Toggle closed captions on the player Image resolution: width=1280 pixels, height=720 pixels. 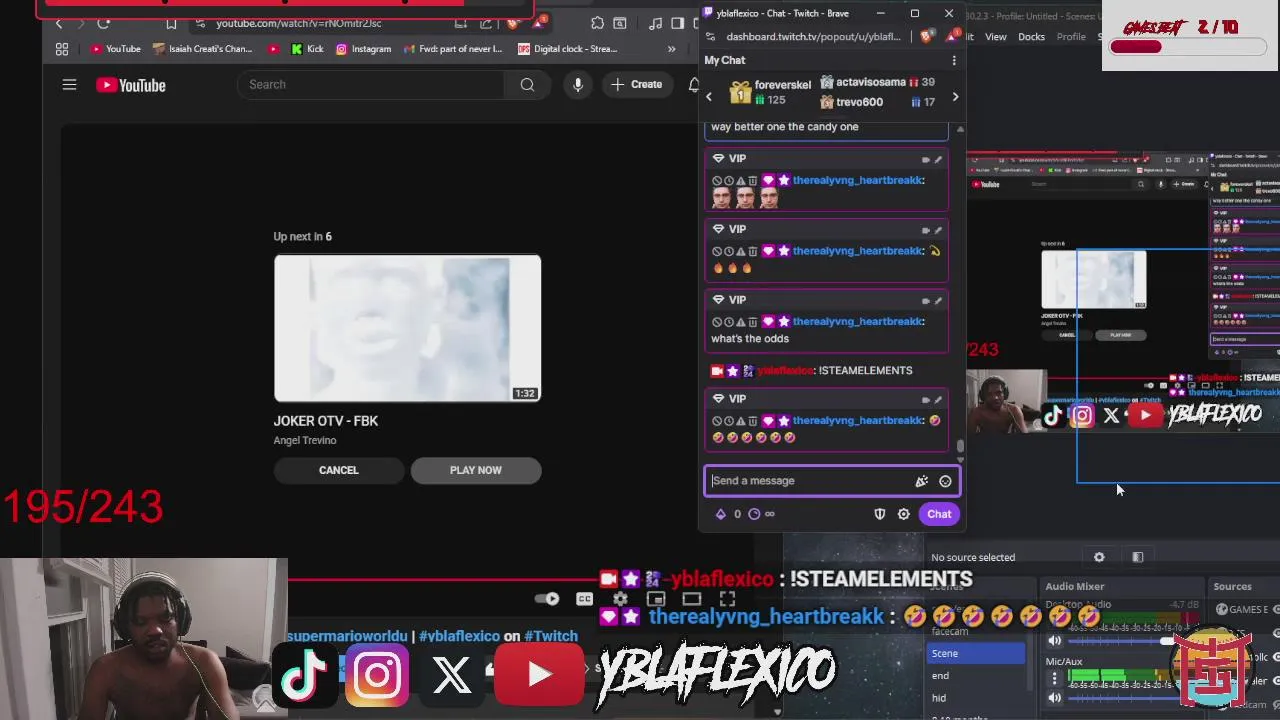point(584,599)
